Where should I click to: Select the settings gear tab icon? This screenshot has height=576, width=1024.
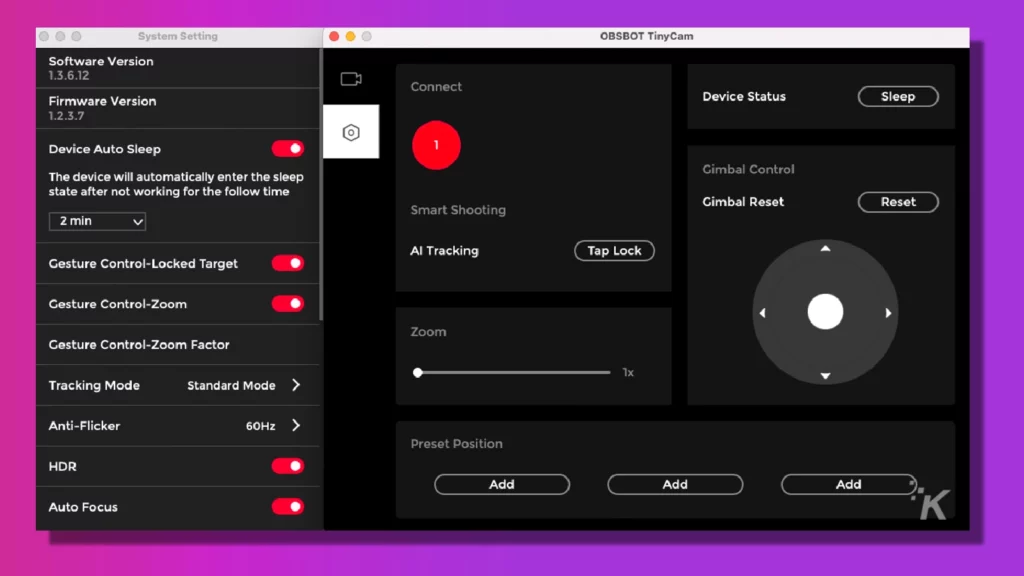tap(351, 132)
